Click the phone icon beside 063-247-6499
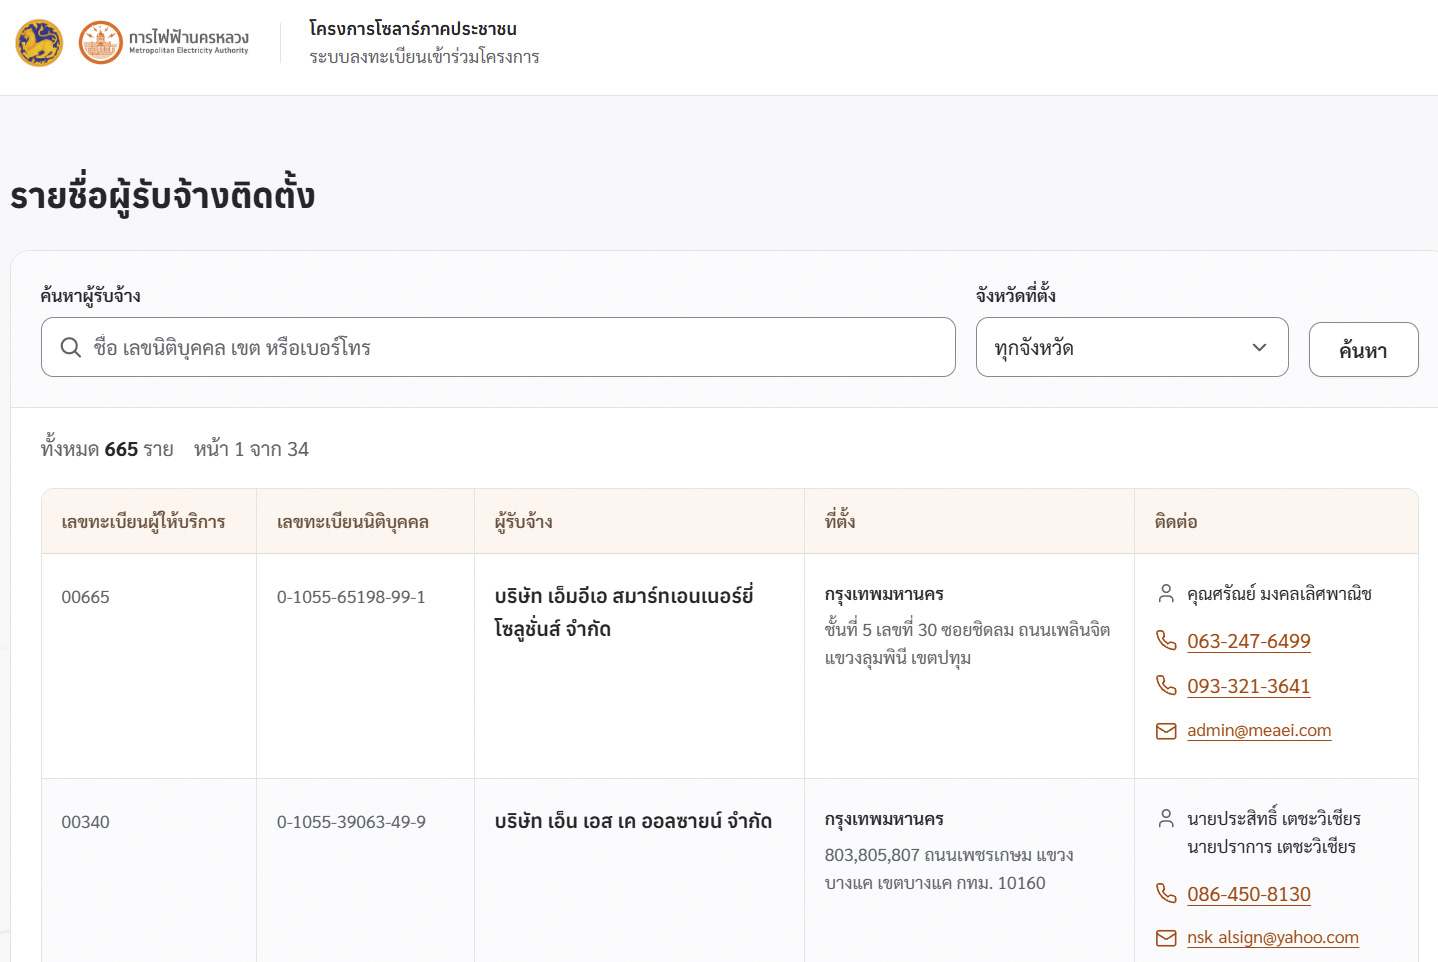This screenshot has height=962, width=1438. tap(1166, 640)
